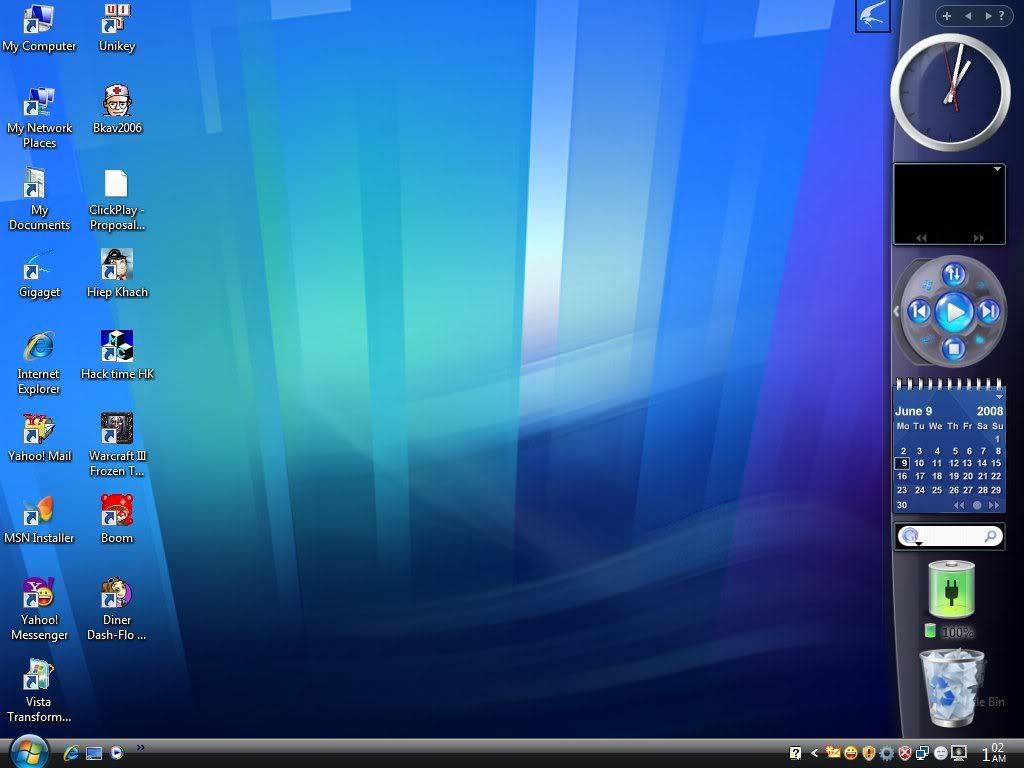Go to next sidebar page arrow
This screenshot has width=1024, height=768.
click(988, 15)
